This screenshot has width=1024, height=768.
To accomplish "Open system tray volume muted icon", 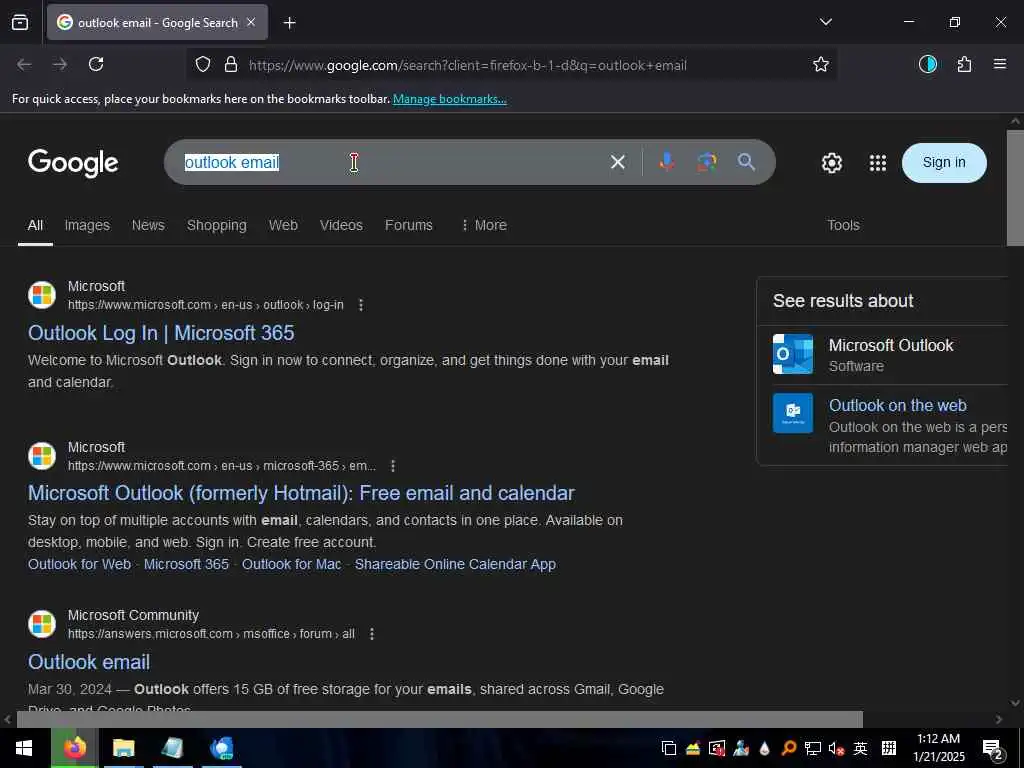I will (x=836, y=748).
